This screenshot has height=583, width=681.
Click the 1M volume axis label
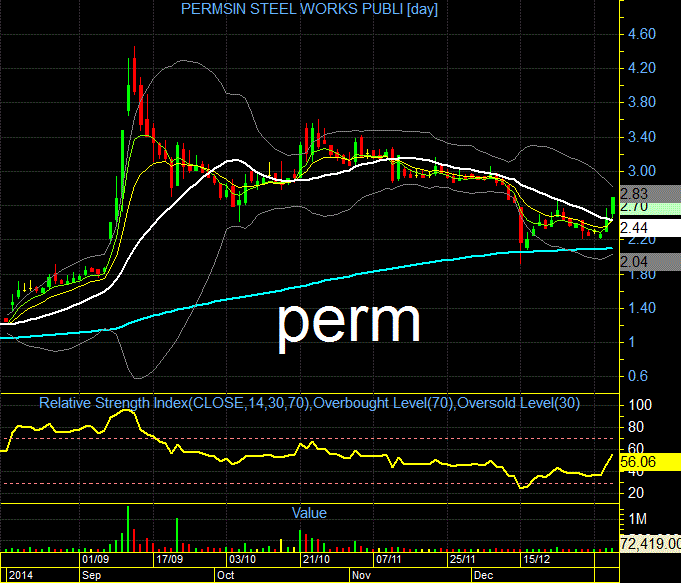(638, 519)
